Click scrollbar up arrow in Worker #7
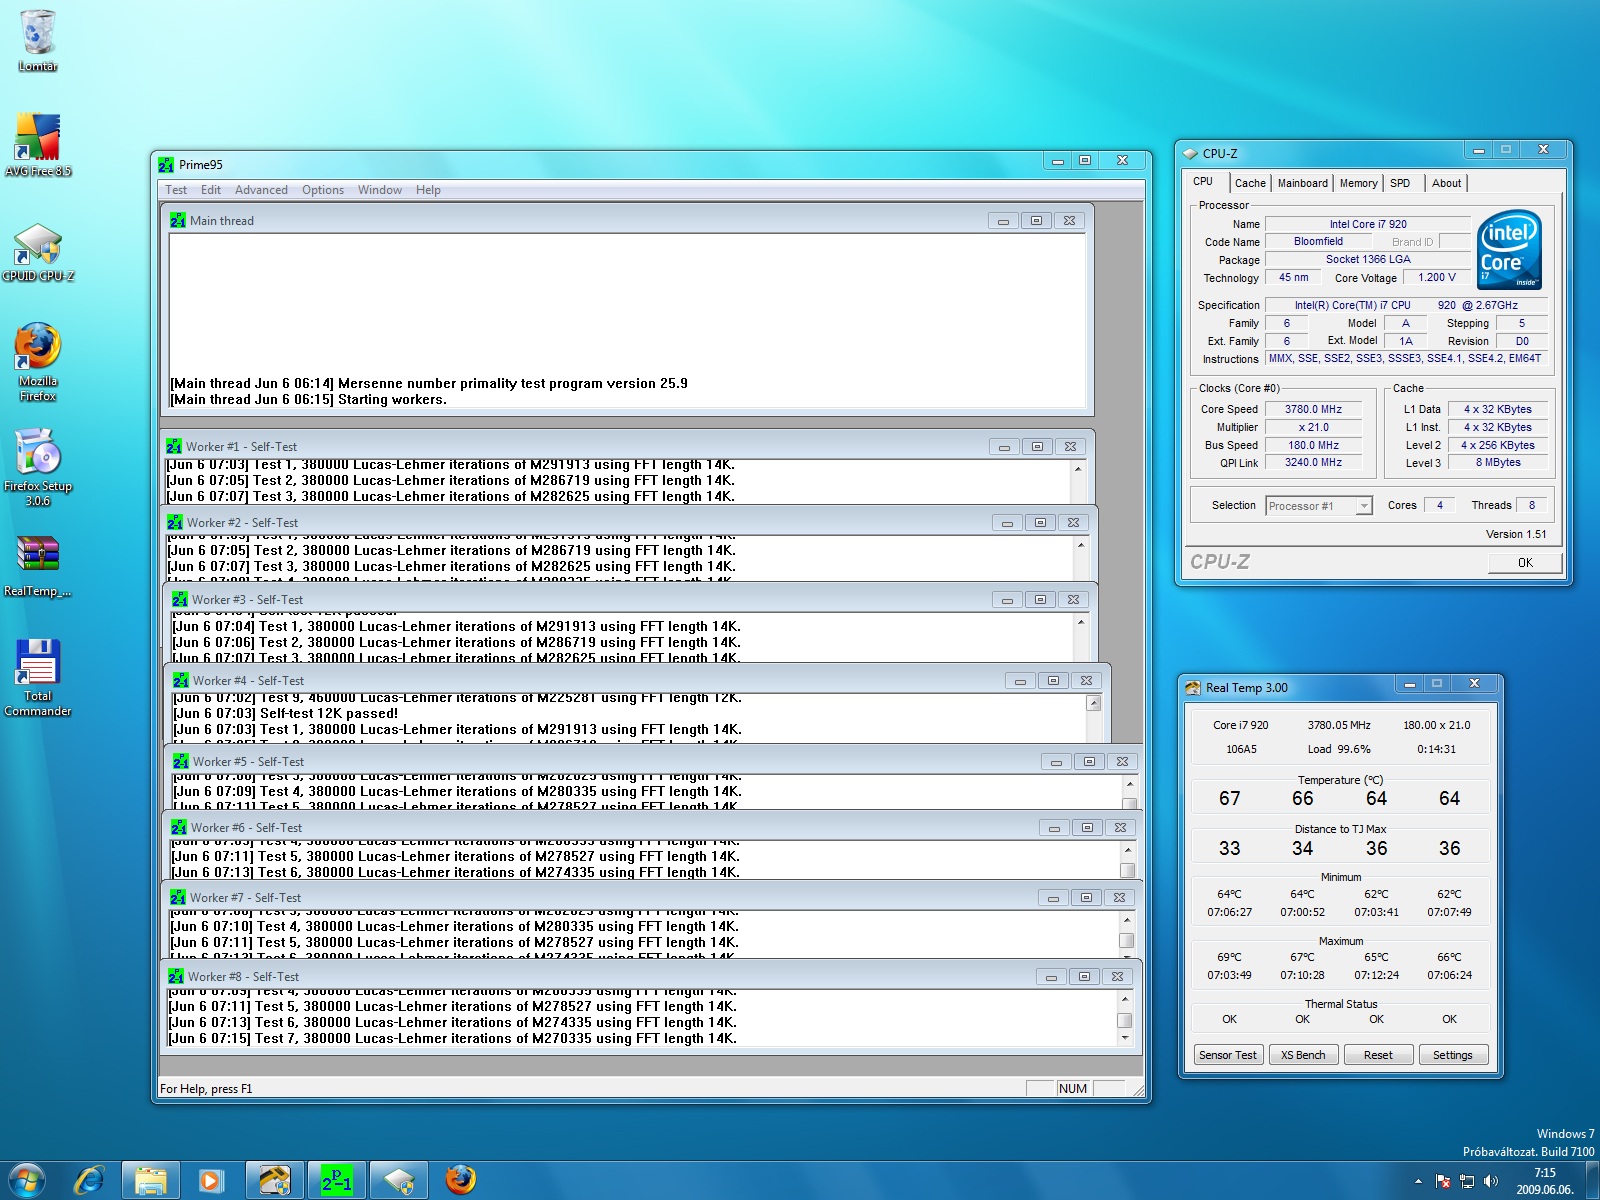The image size is (1600, 1200). (x=1126, y=920)
